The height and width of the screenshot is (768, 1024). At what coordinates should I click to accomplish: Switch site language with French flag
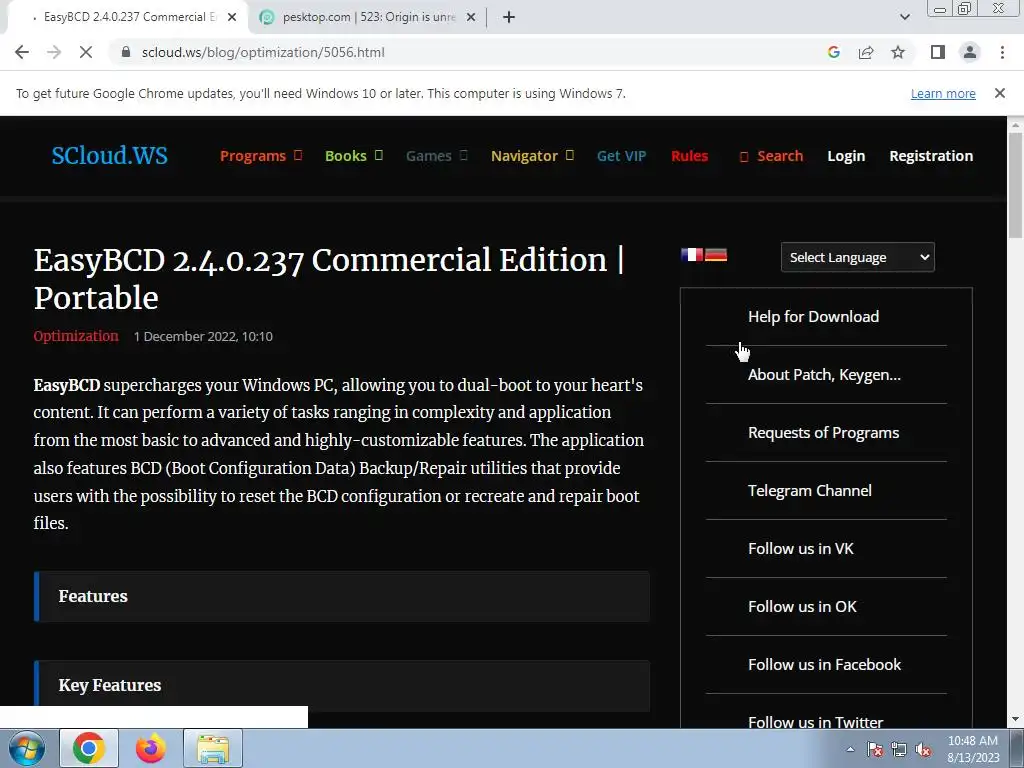tap(692, 255)
